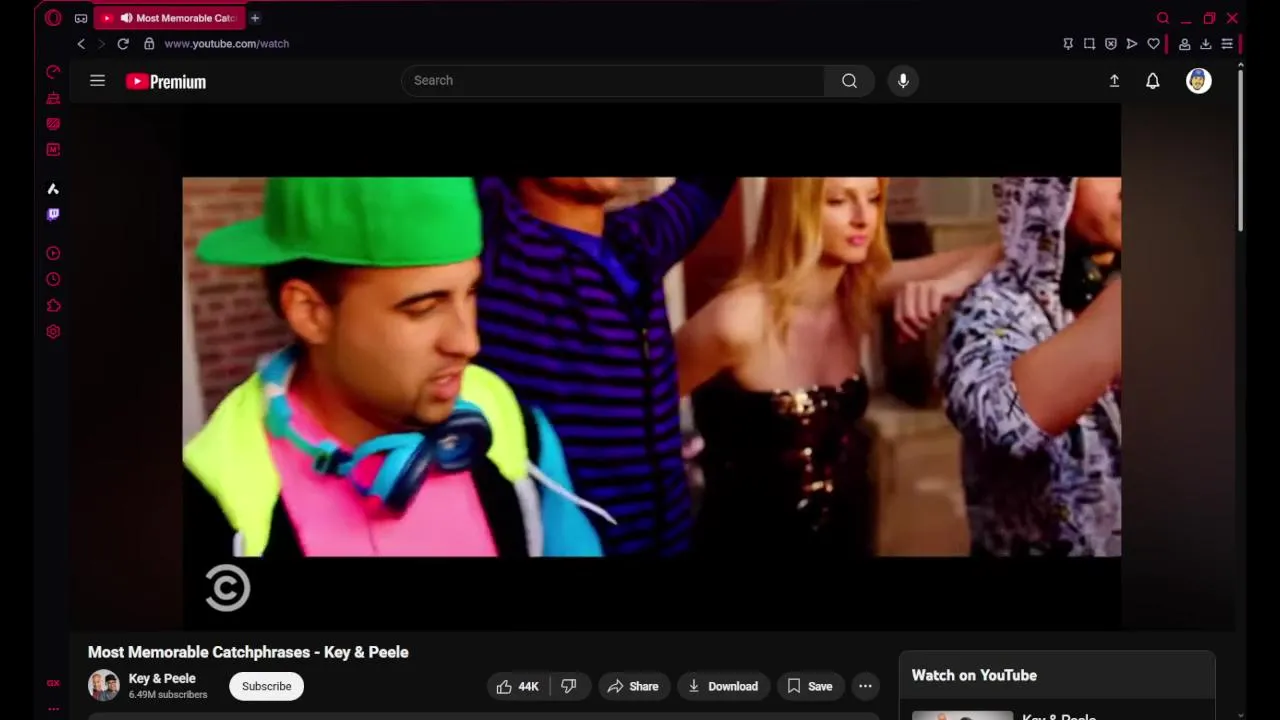The image size is (1280, 720).
Task: Open workspaces icon beside Opera logo
Action: [x=81, y=18]
